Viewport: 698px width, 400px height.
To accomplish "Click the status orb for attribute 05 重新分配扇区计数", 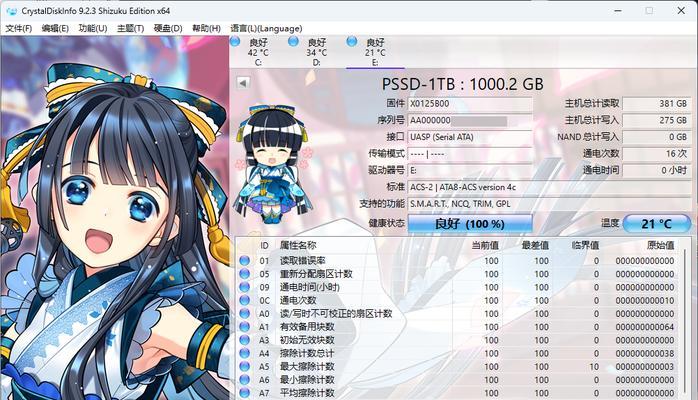I will tap(244, 274).
